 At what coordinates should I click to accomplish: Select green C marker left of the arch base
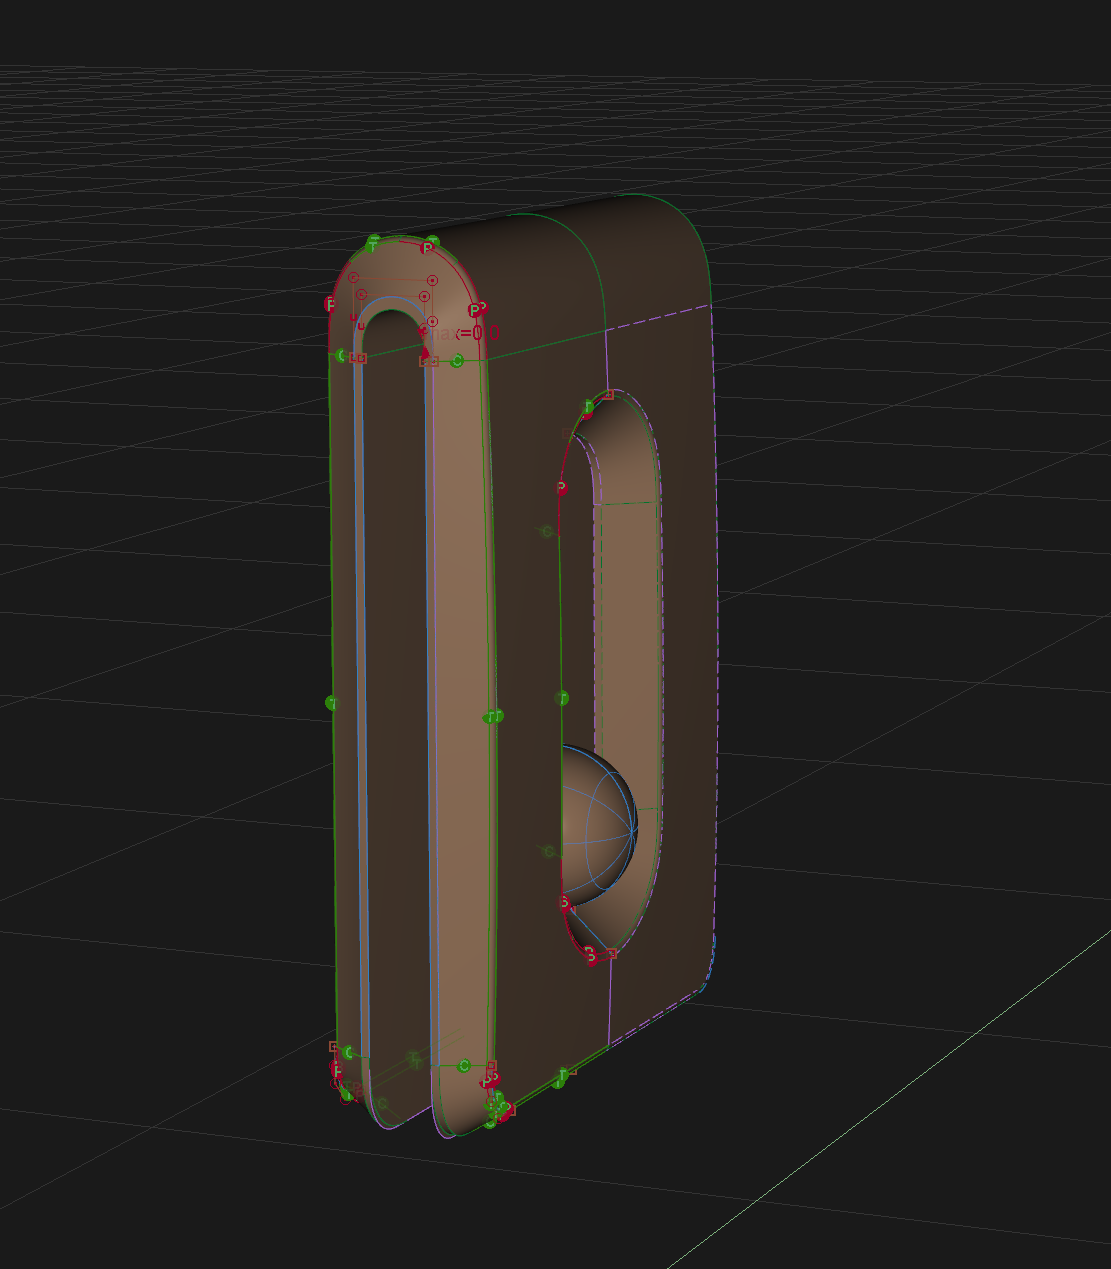tap(342, 355)
